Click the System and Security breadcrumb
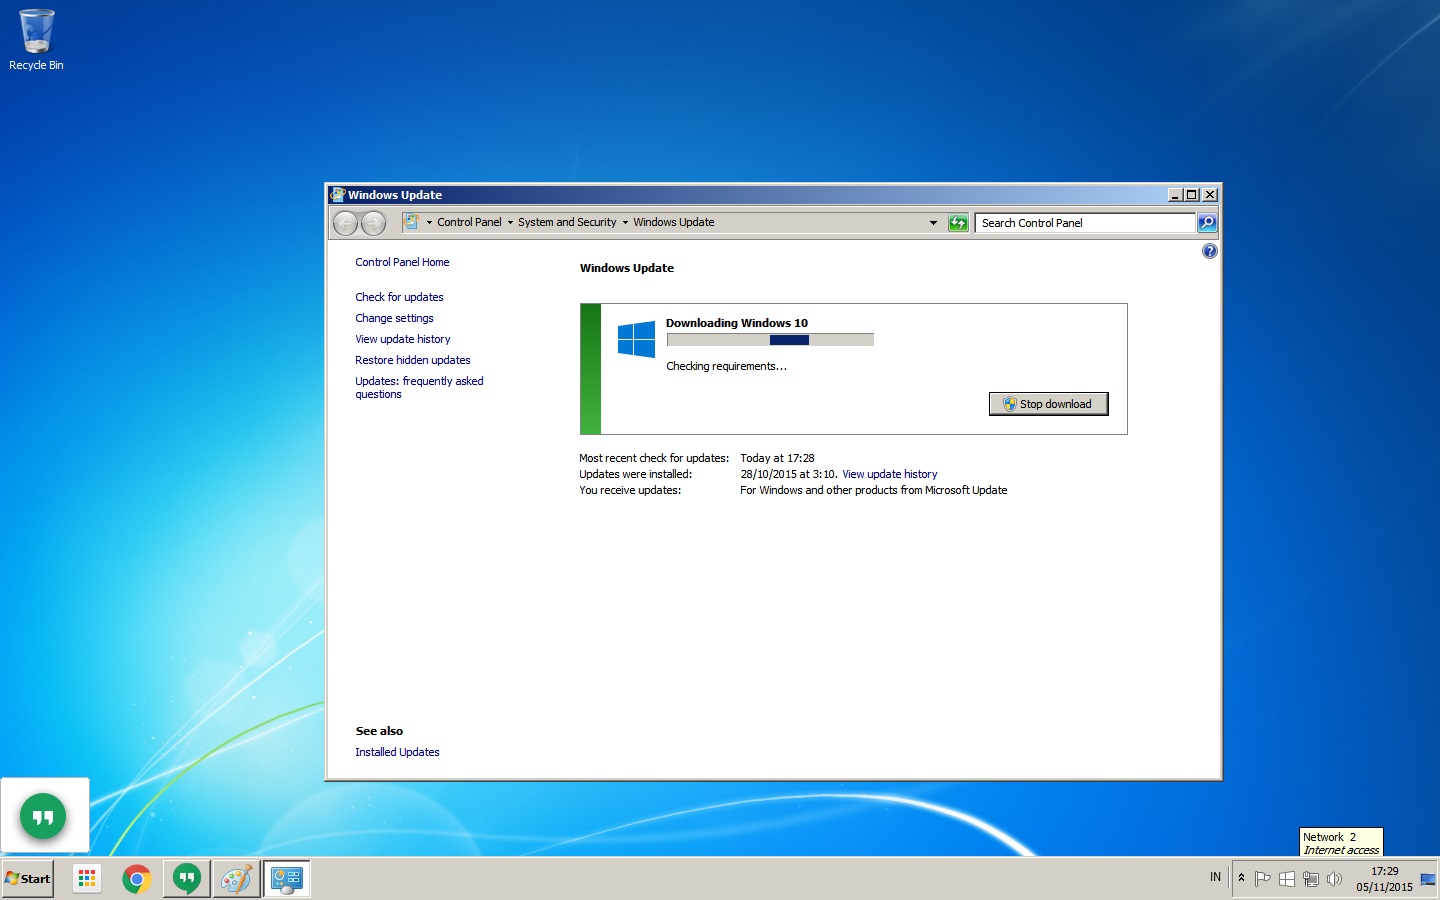Screen dimensions: 1440x900 click(x=567, y=223)
